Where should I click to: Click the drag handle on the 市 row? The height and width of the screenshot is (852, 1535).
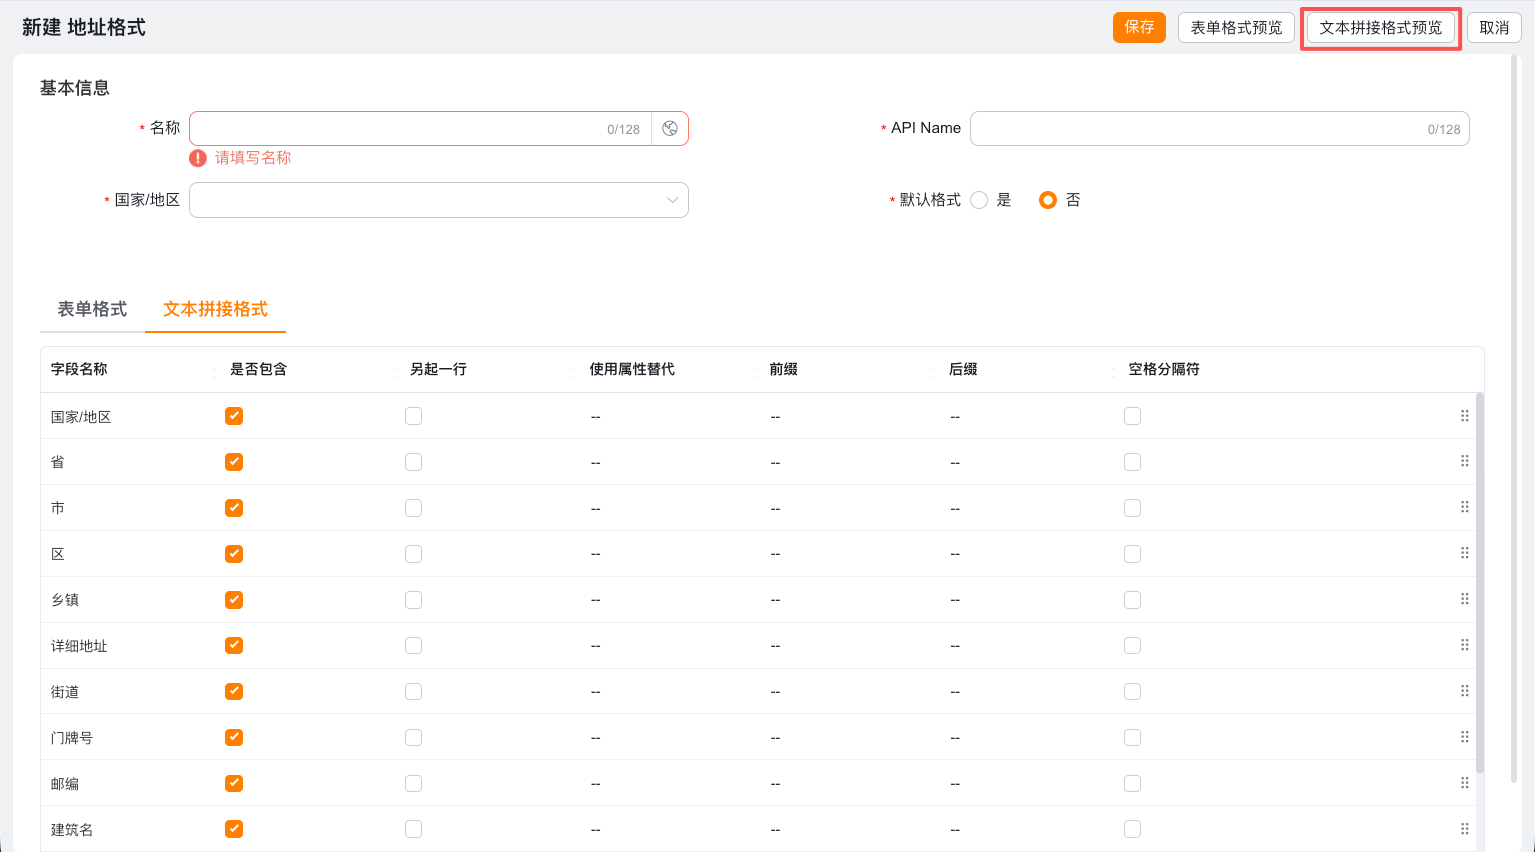(1464, 508)
